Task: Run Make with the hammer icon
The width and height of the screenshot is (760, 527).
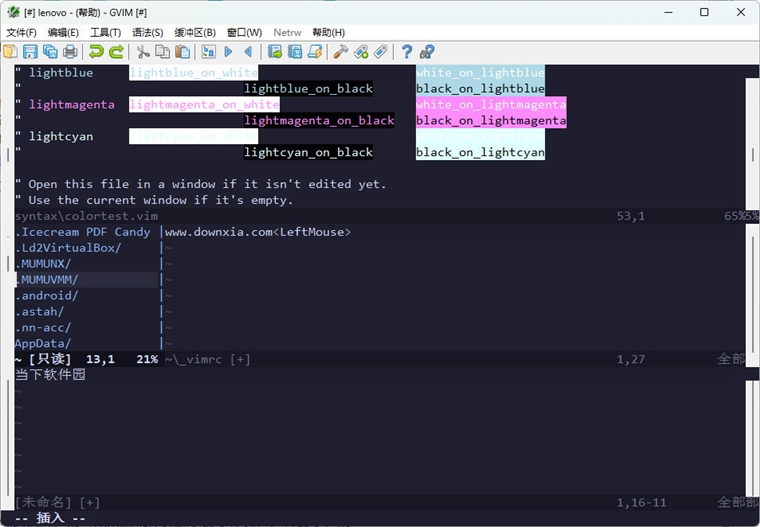Action: [341, 51]
